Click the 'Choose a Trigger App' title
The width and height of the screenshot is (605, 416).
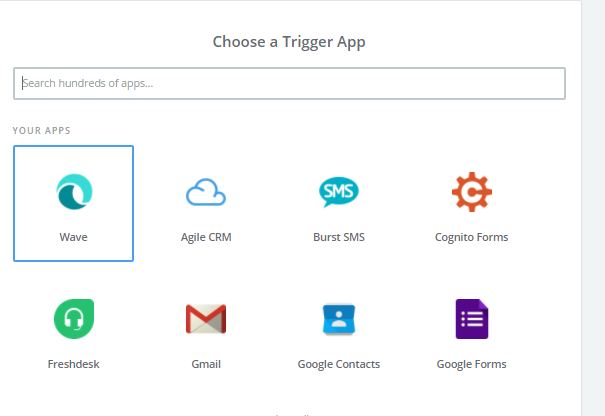(289, 42)
